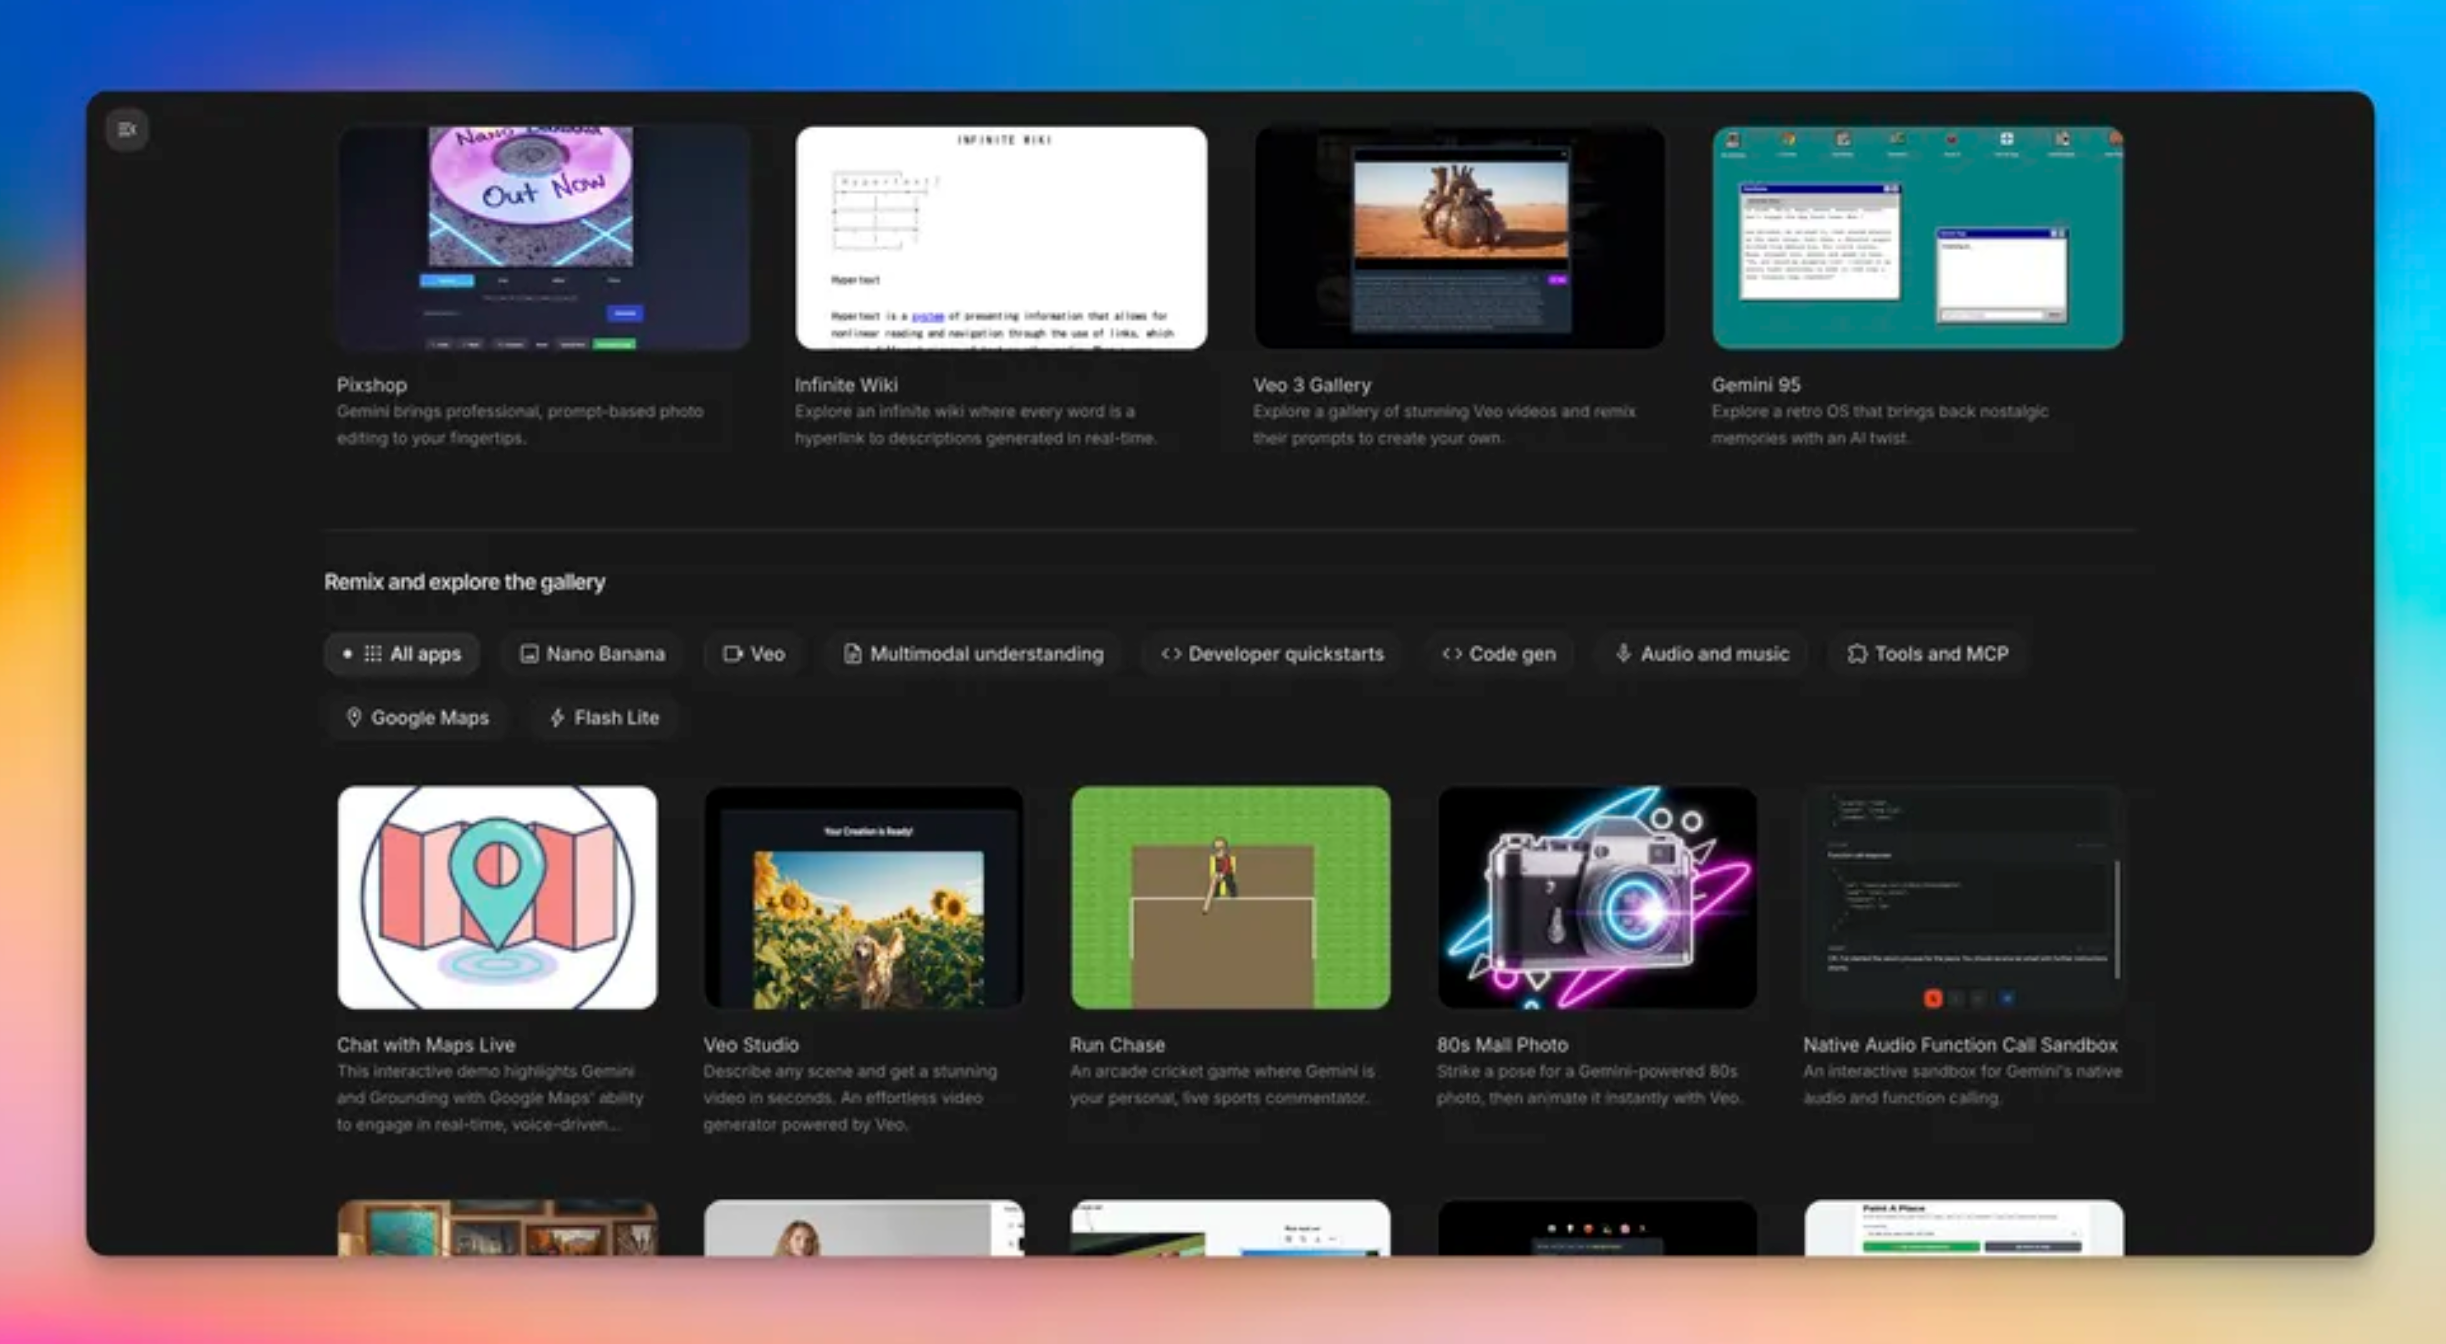Screen dimensions: 2446x1344
Task: Toggle the Developer quickstarts filter
Action: coord(1270,653)
